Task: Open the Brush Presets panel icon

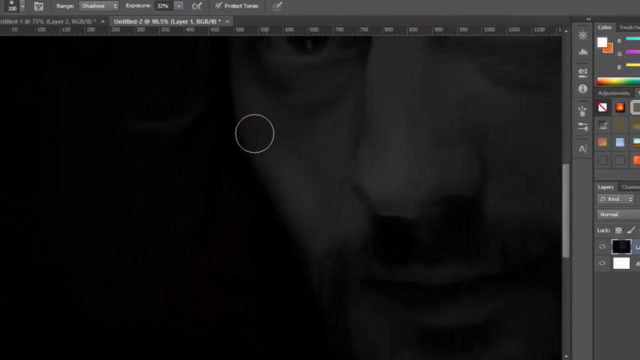Action: click(582, 110)
